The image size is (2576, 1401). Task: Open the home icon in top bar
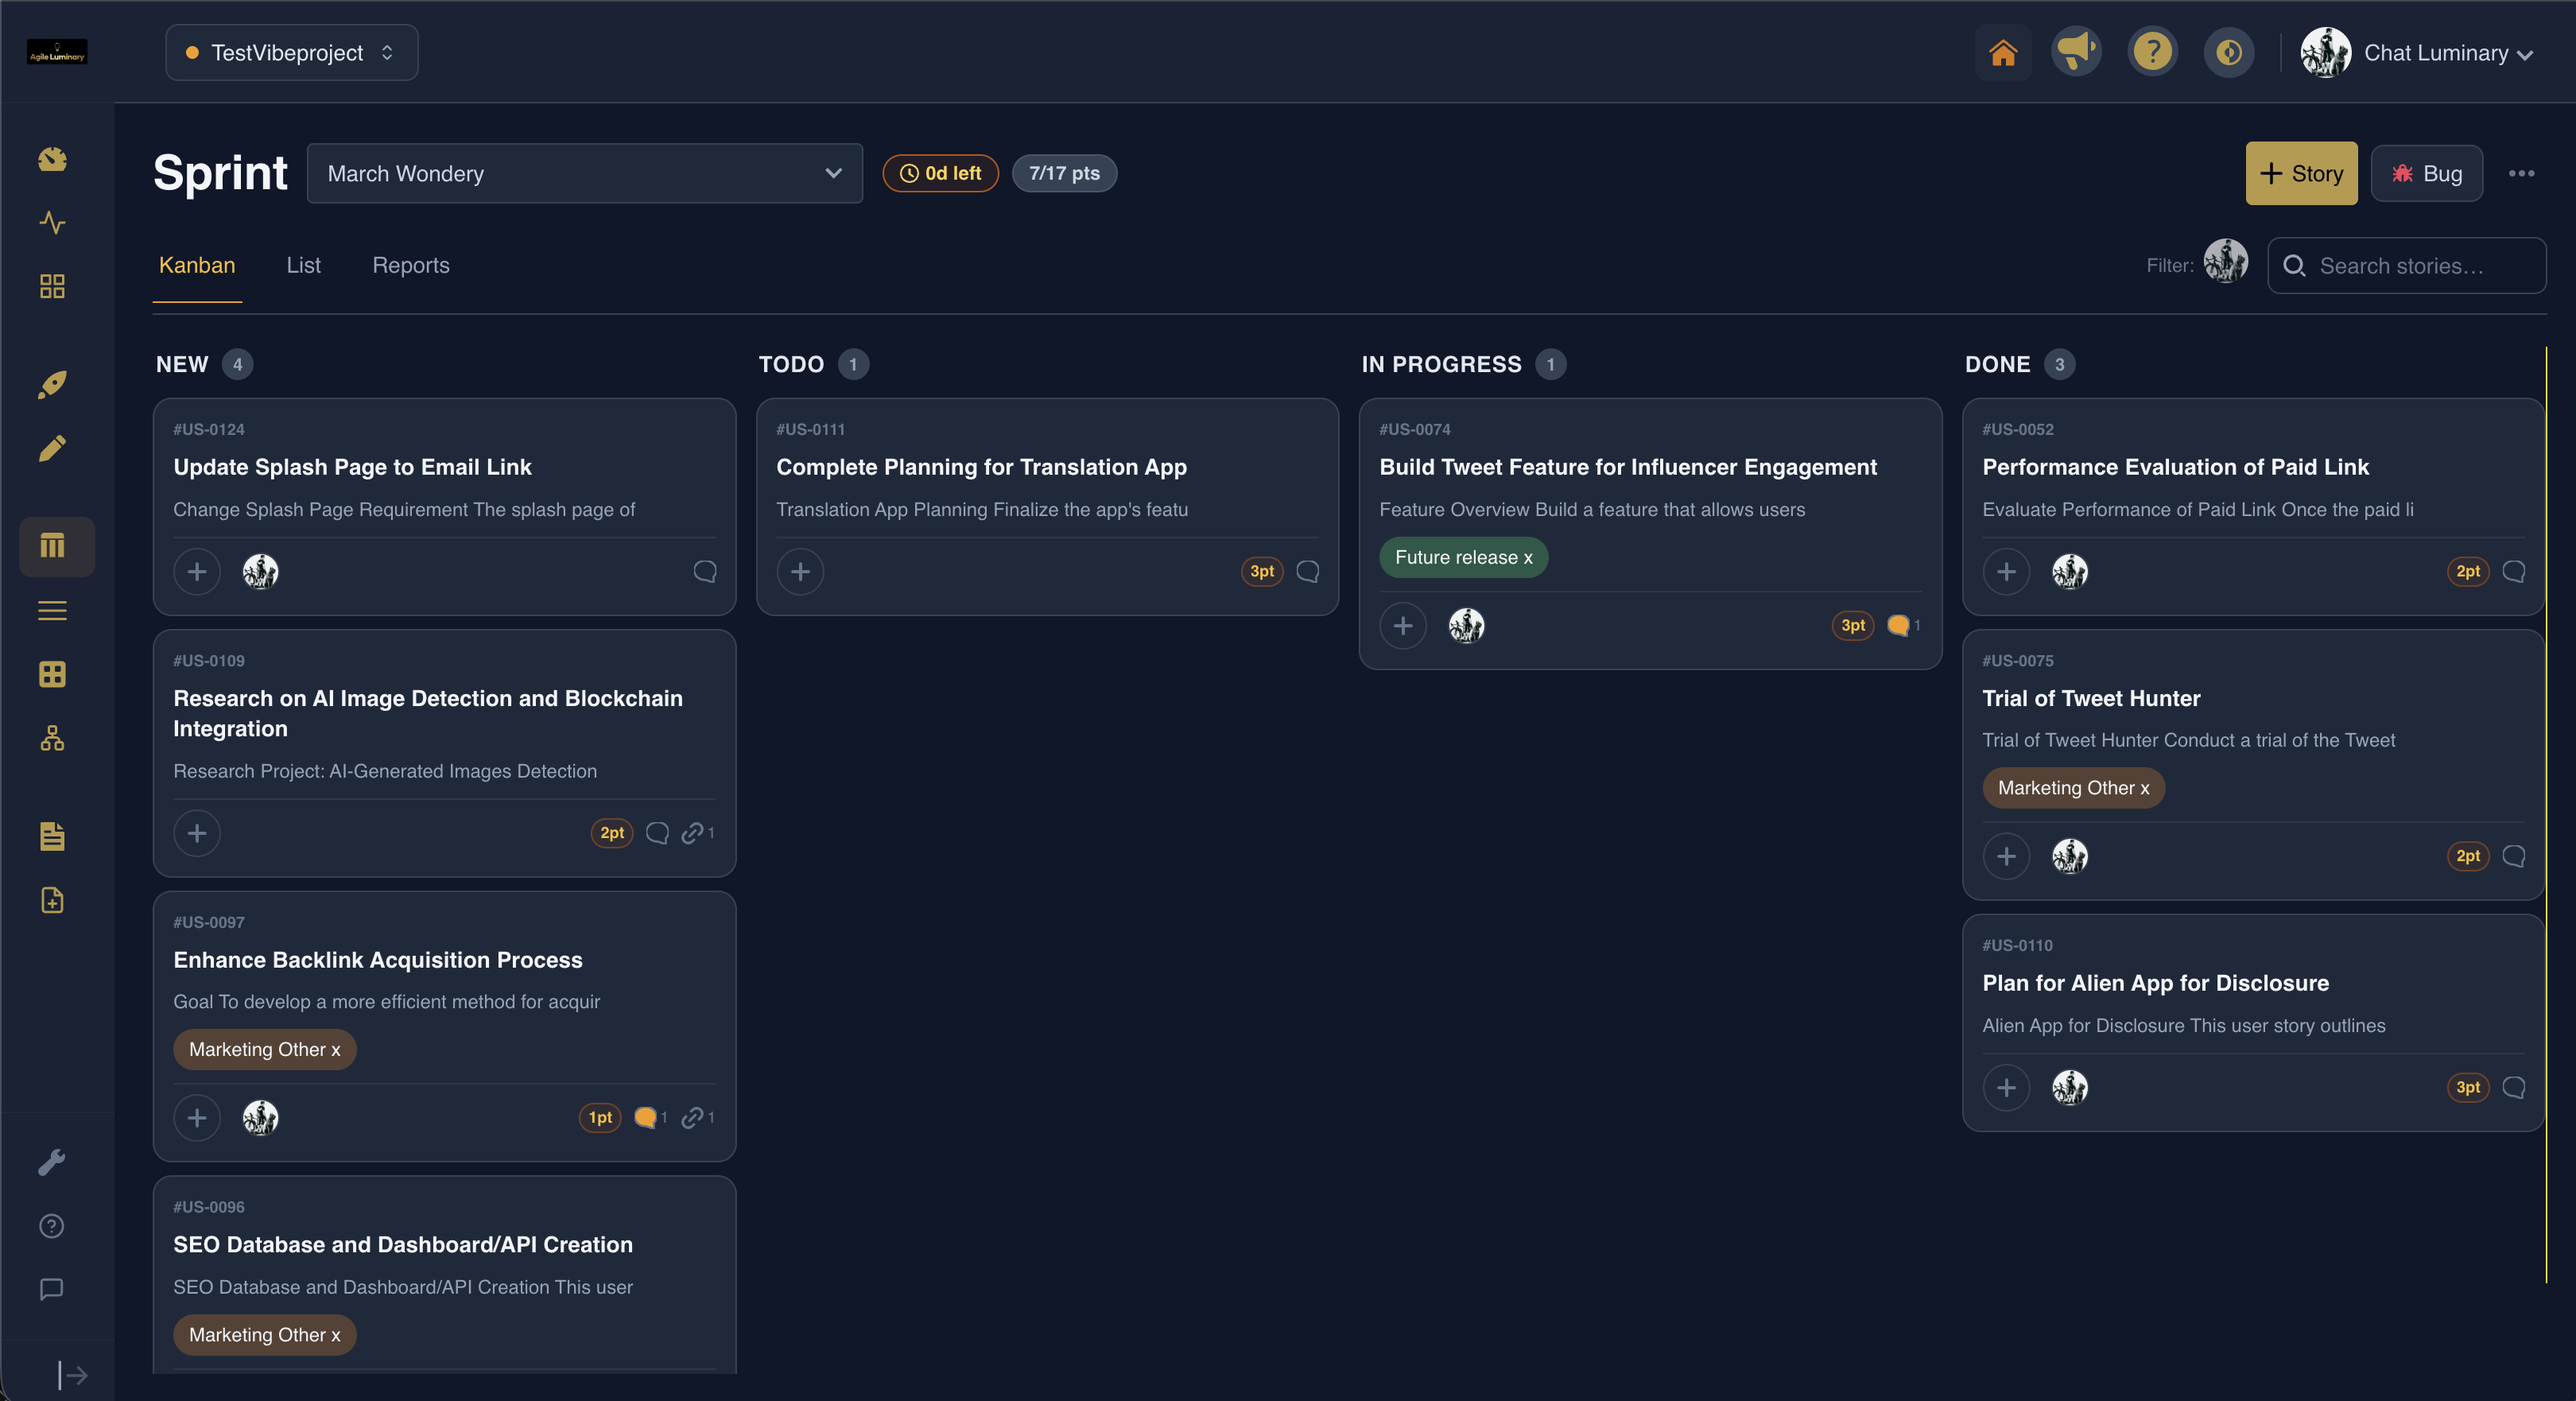2002,53
